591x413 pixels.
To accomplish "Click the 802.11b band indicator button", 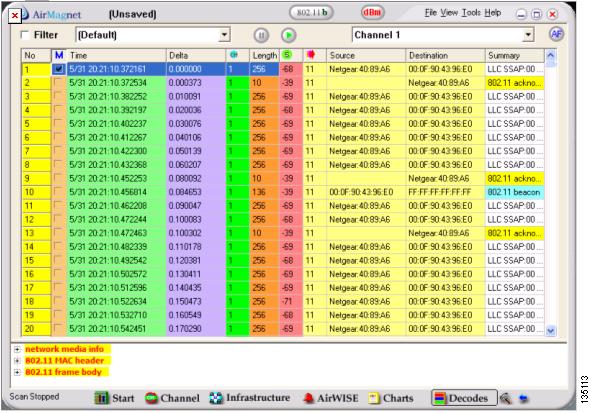I will coord(311,12).
